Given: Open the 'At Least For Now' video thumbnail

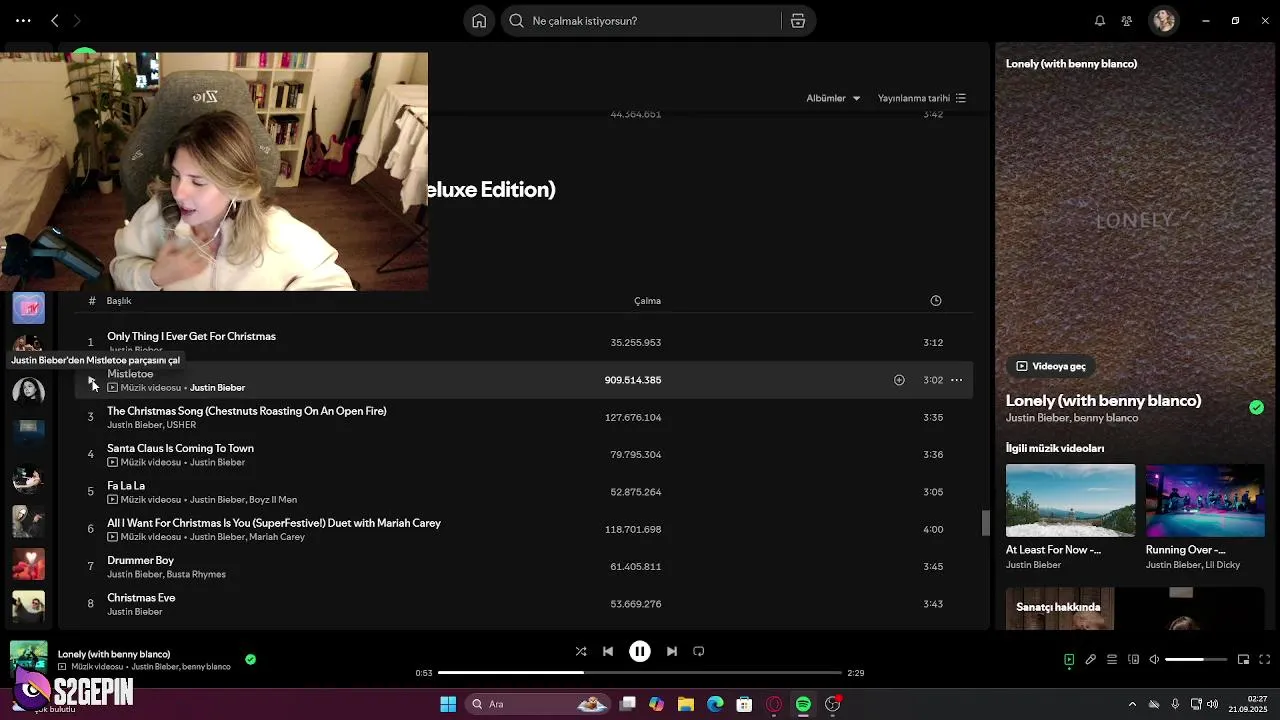Looking at the screenshot, I should coord(1070,500).
